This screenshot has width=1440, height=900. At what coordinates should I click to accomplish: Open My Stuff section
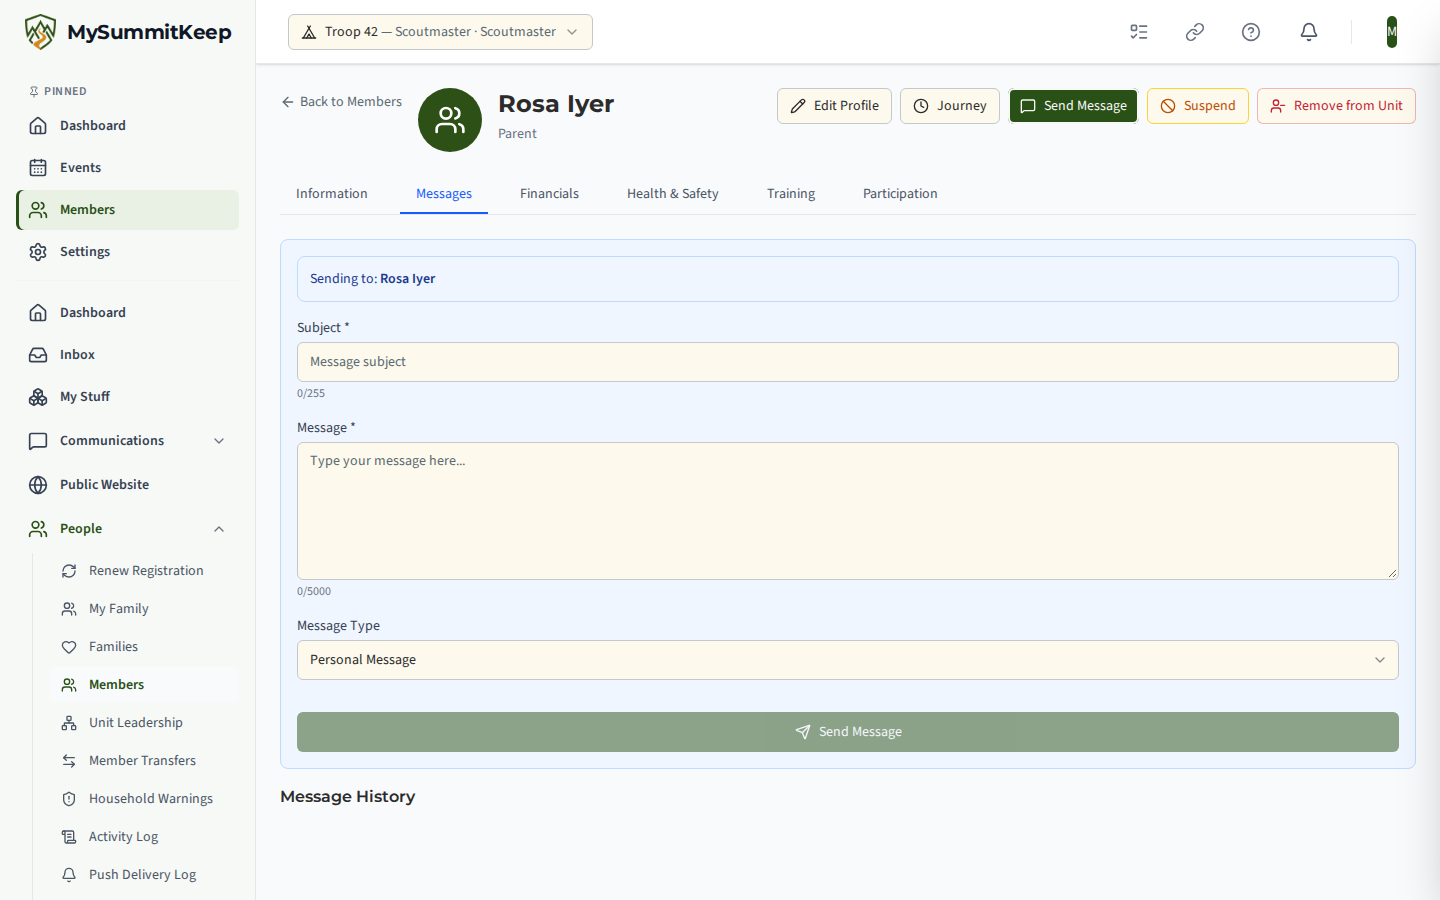click(128, 397)
